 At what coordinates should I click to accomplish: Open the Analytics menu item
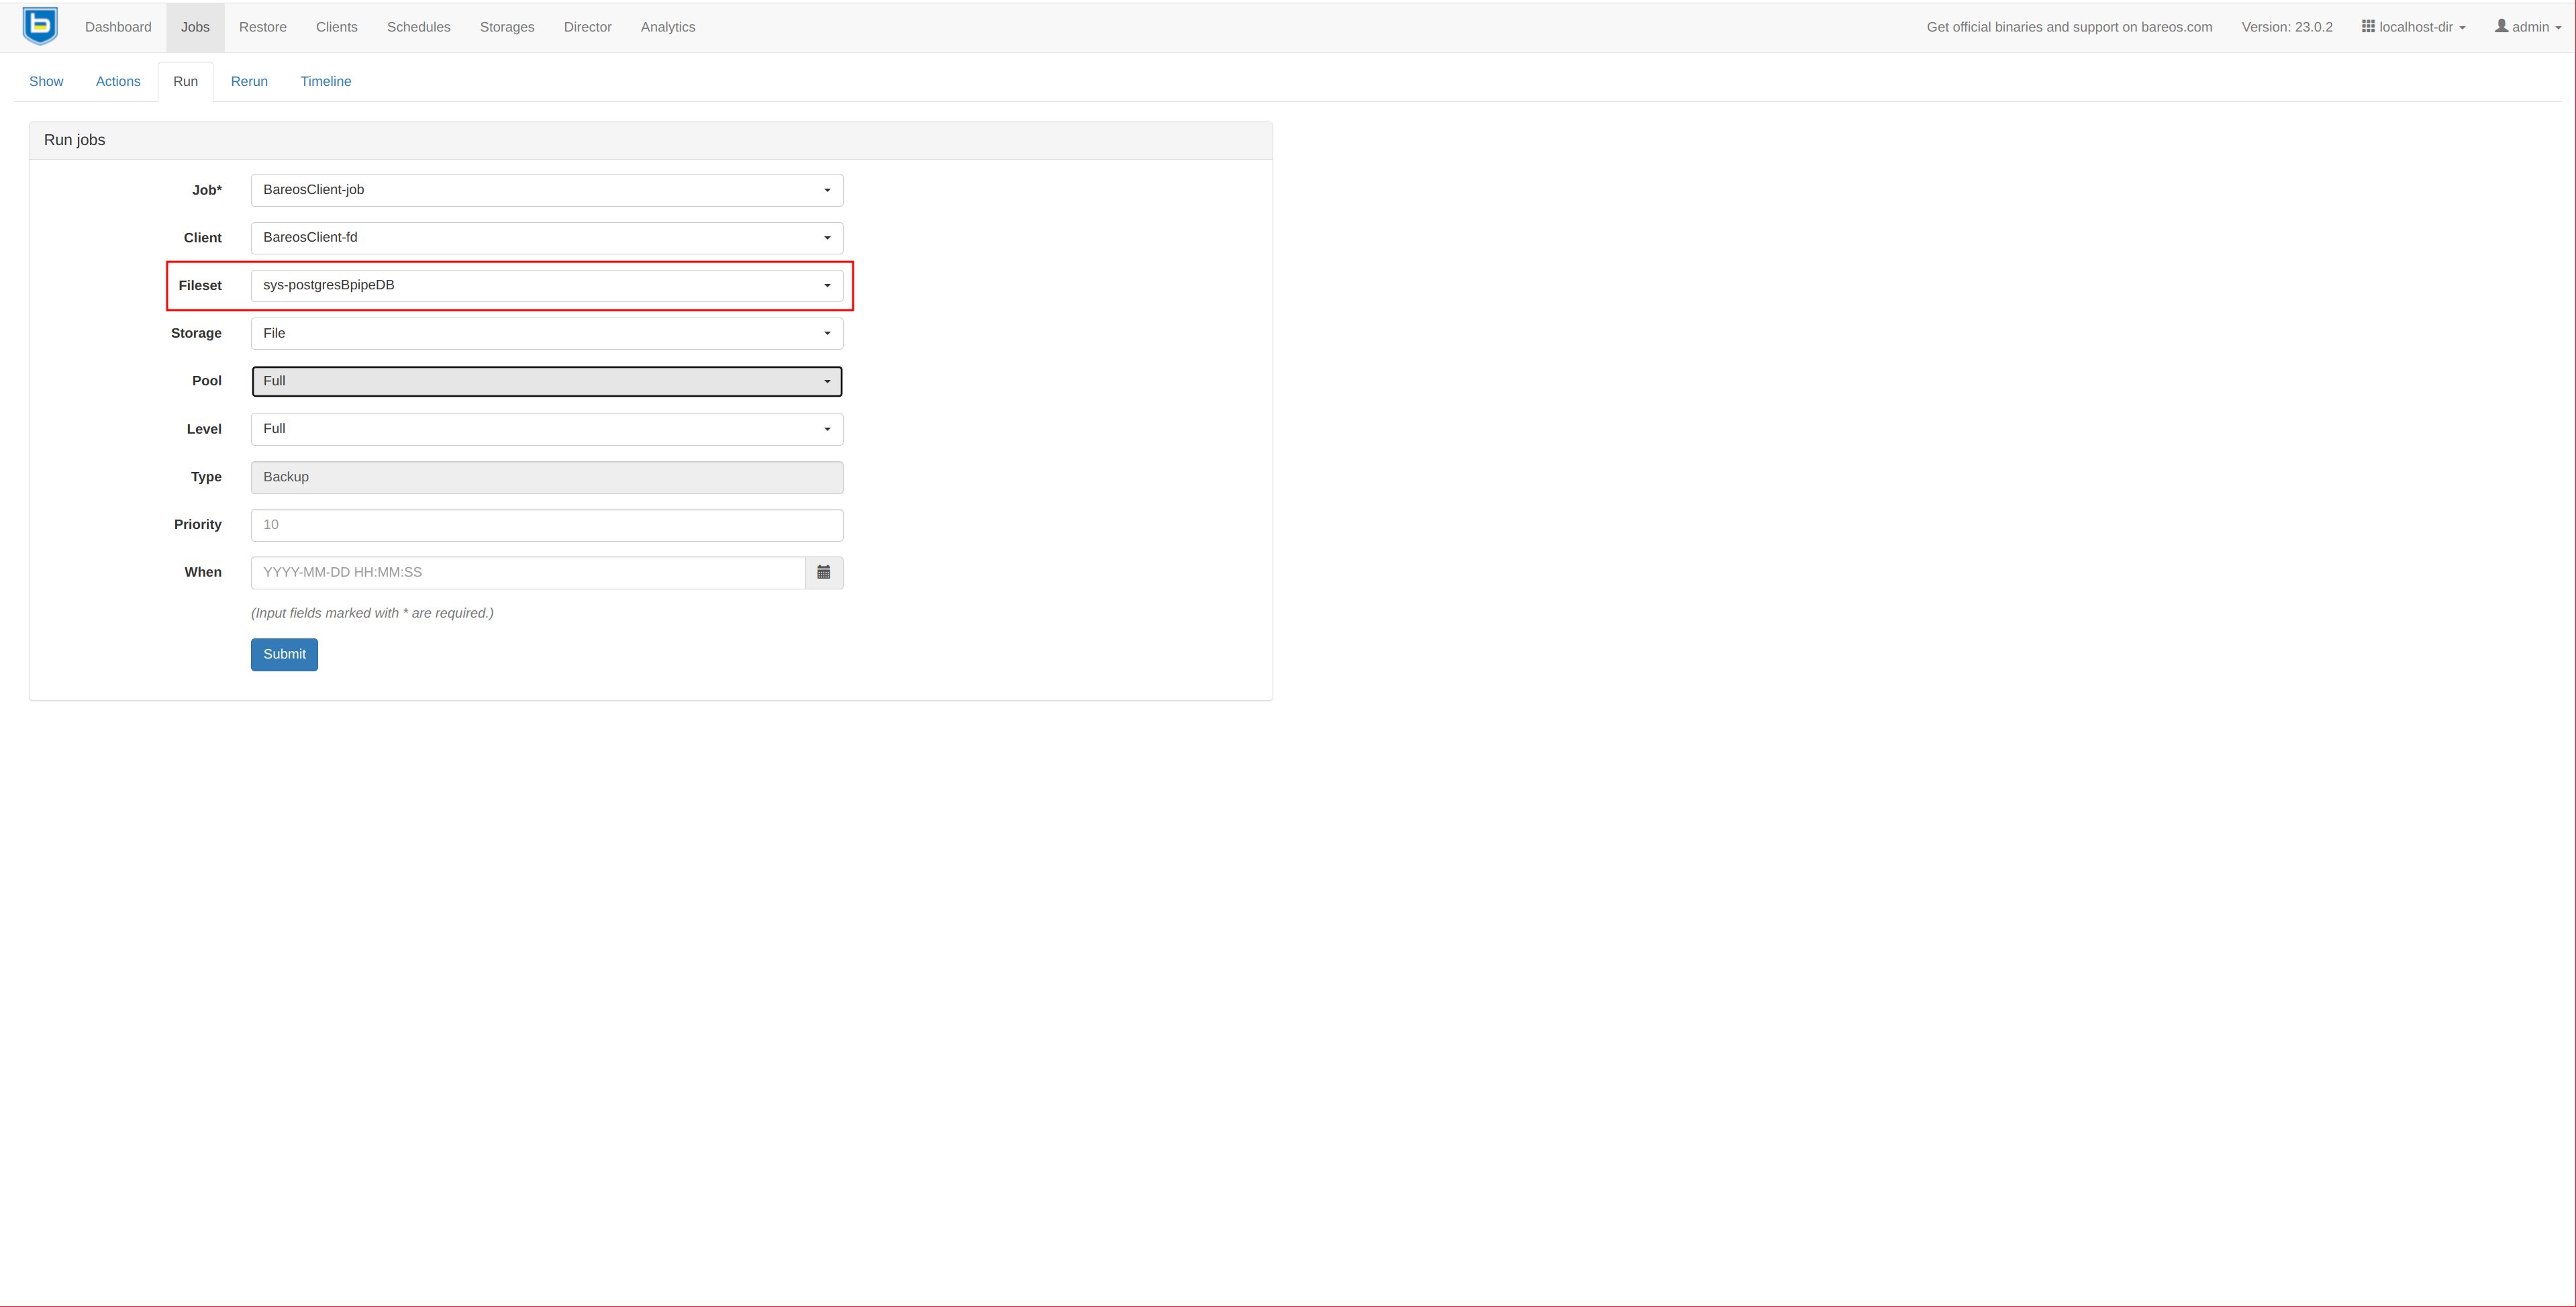pos(667,27)
